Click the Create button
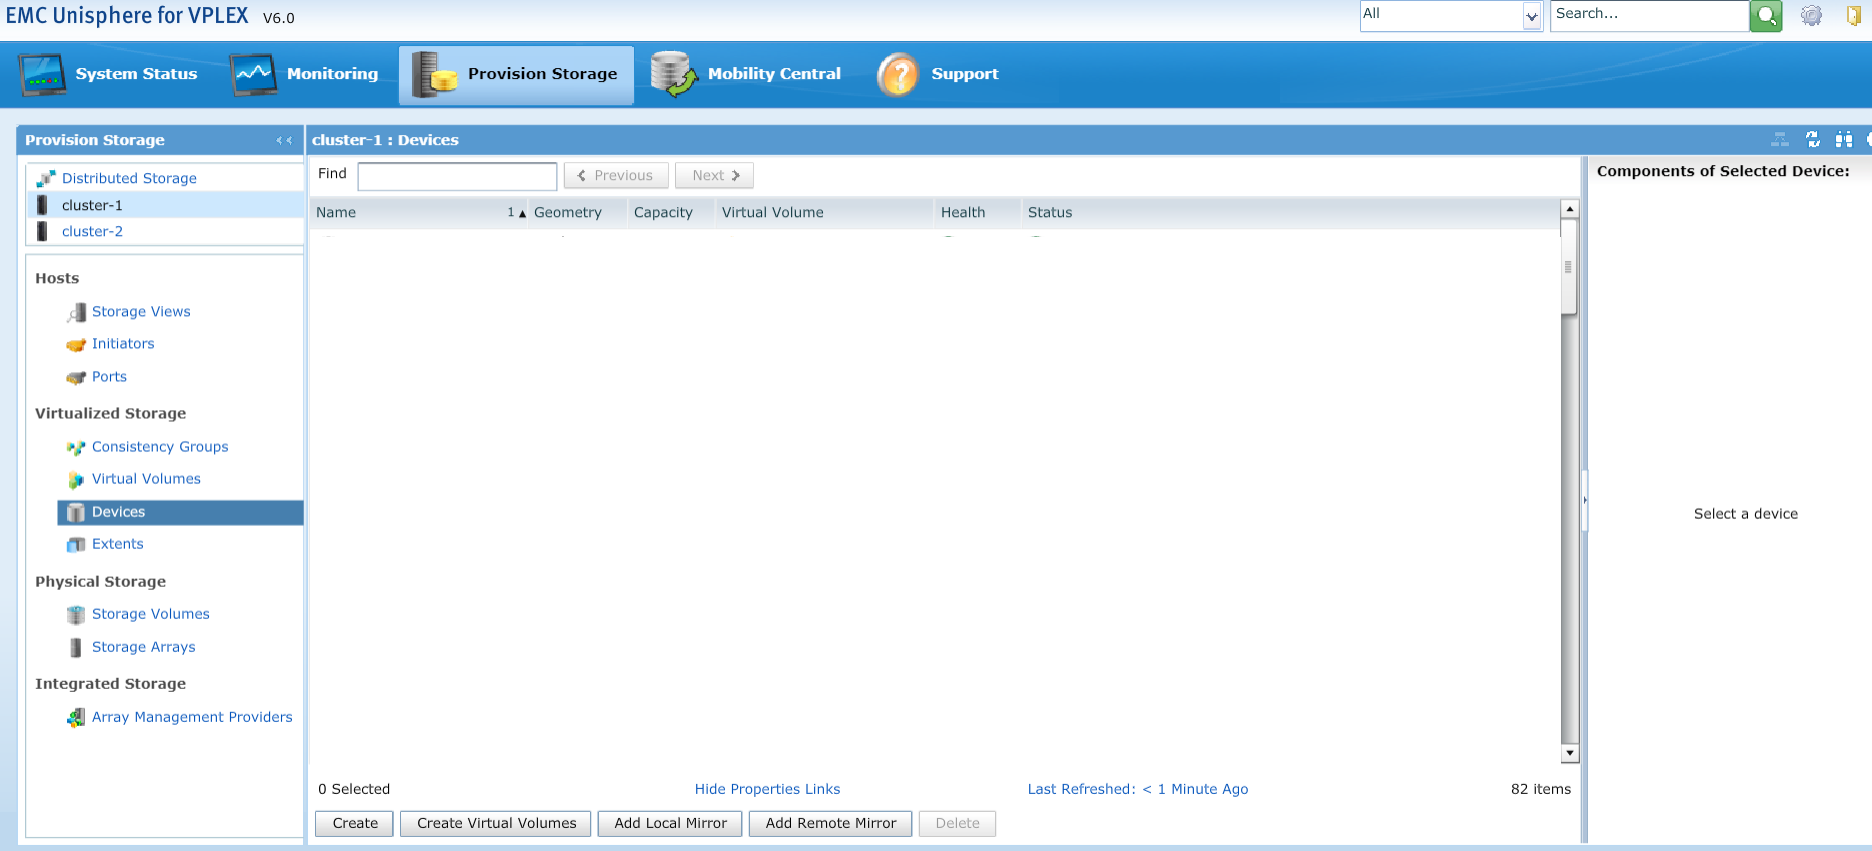Viewport: 1872px width, 851px height. (355, 823)
